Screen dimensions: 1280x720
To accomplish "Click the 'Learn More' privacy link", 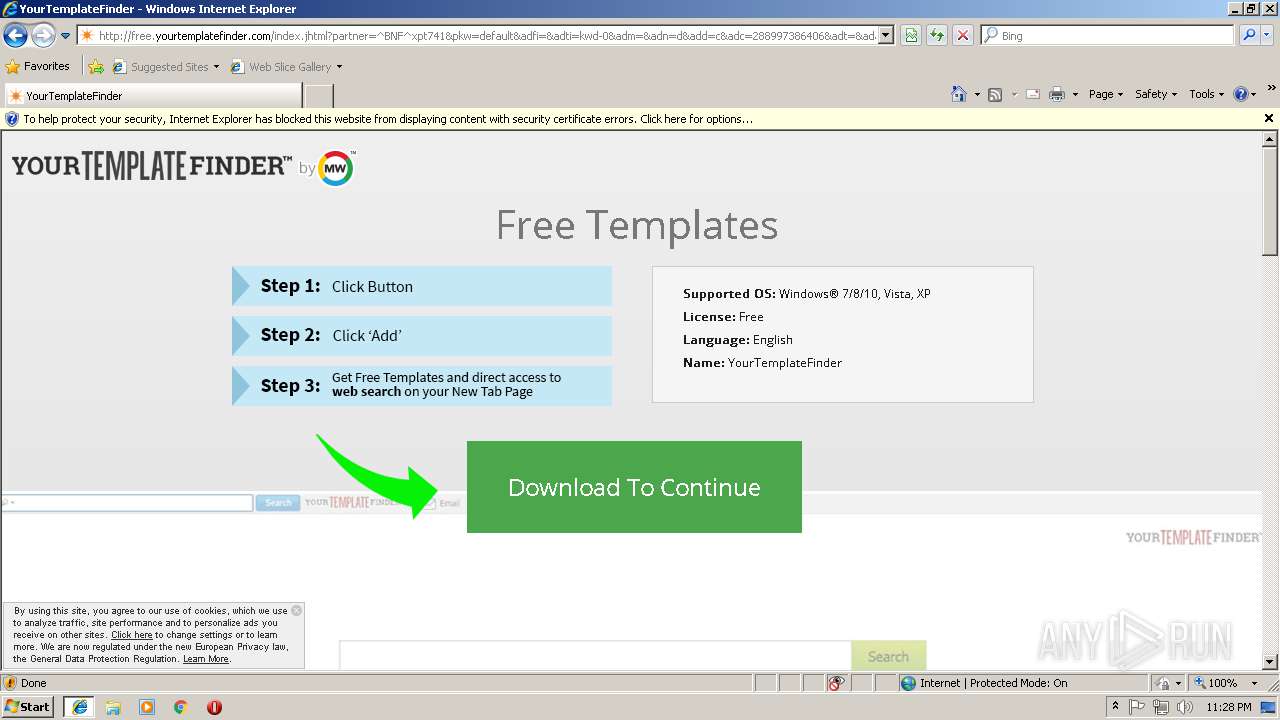I will (x=206, y=659).
